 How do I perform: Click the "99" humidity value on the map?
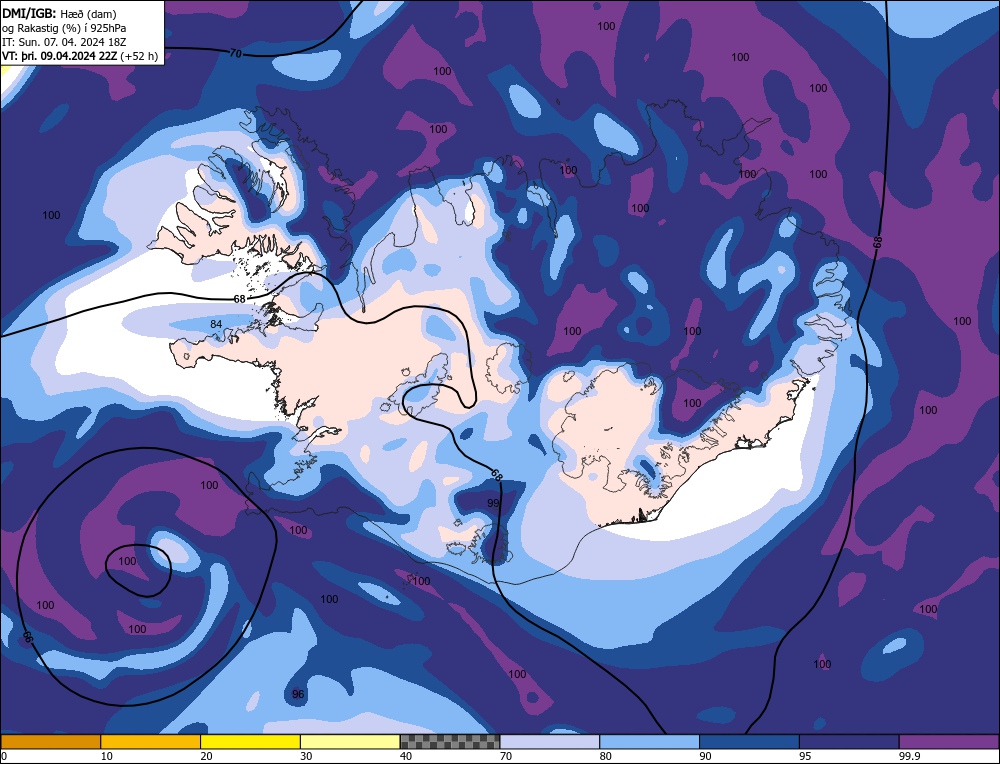pyautogui.click(x=493, y=503)
